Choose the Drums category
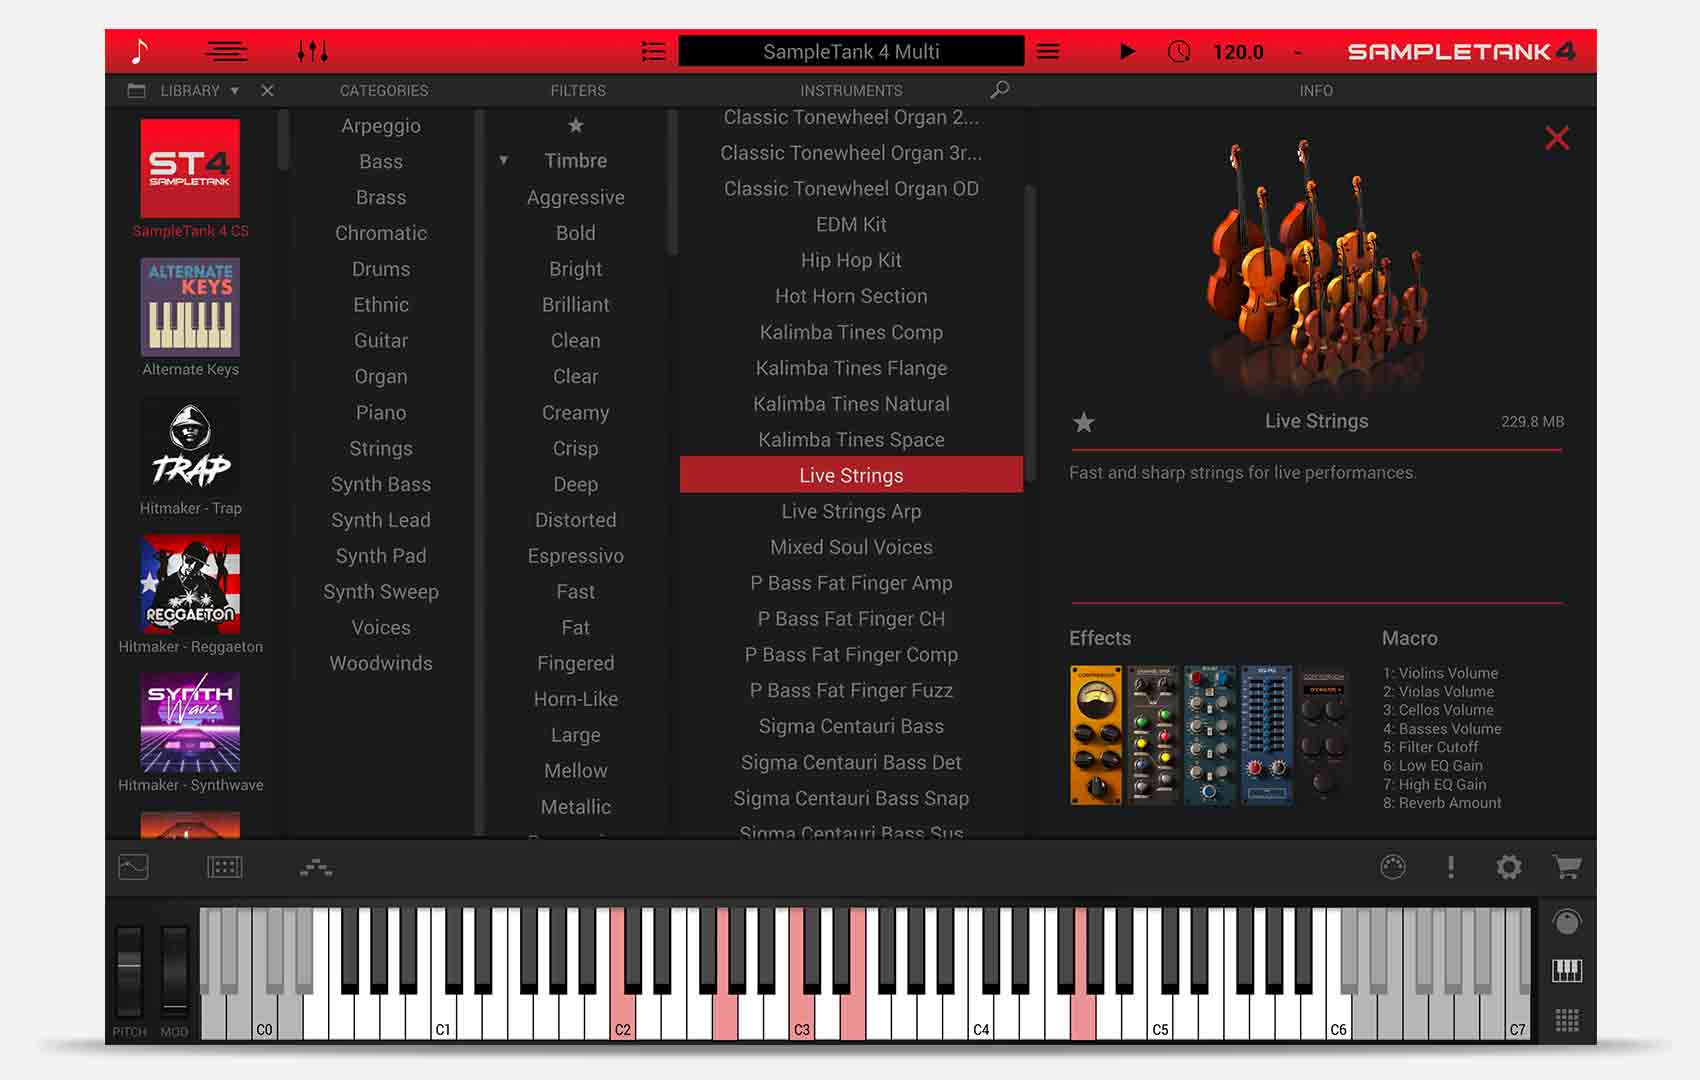This screenshot has width=1700, height=1080. click(x=381, y=269)
